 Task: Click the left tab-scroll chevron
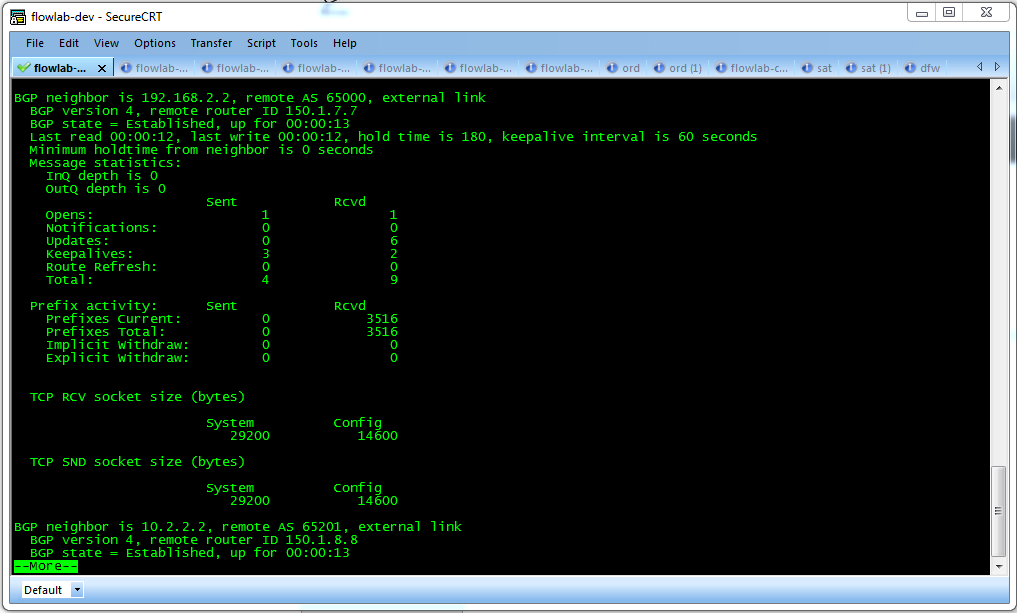(x=980, y=67)
